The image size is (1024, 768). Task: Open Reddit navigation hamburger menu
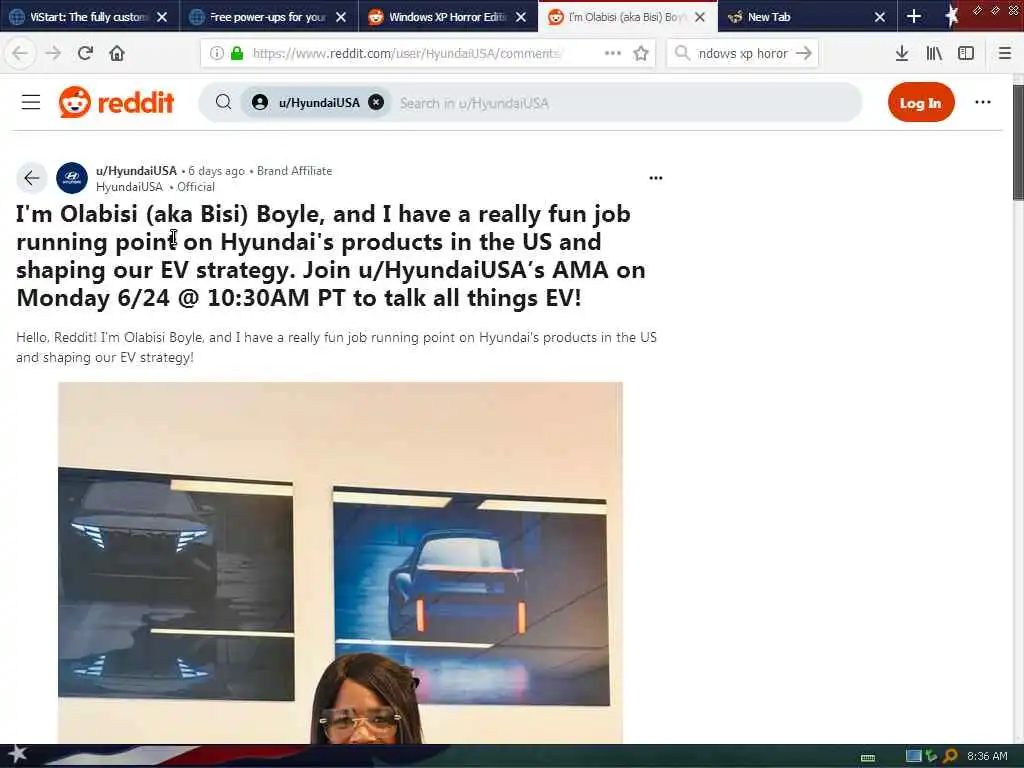tap(31, 103)
